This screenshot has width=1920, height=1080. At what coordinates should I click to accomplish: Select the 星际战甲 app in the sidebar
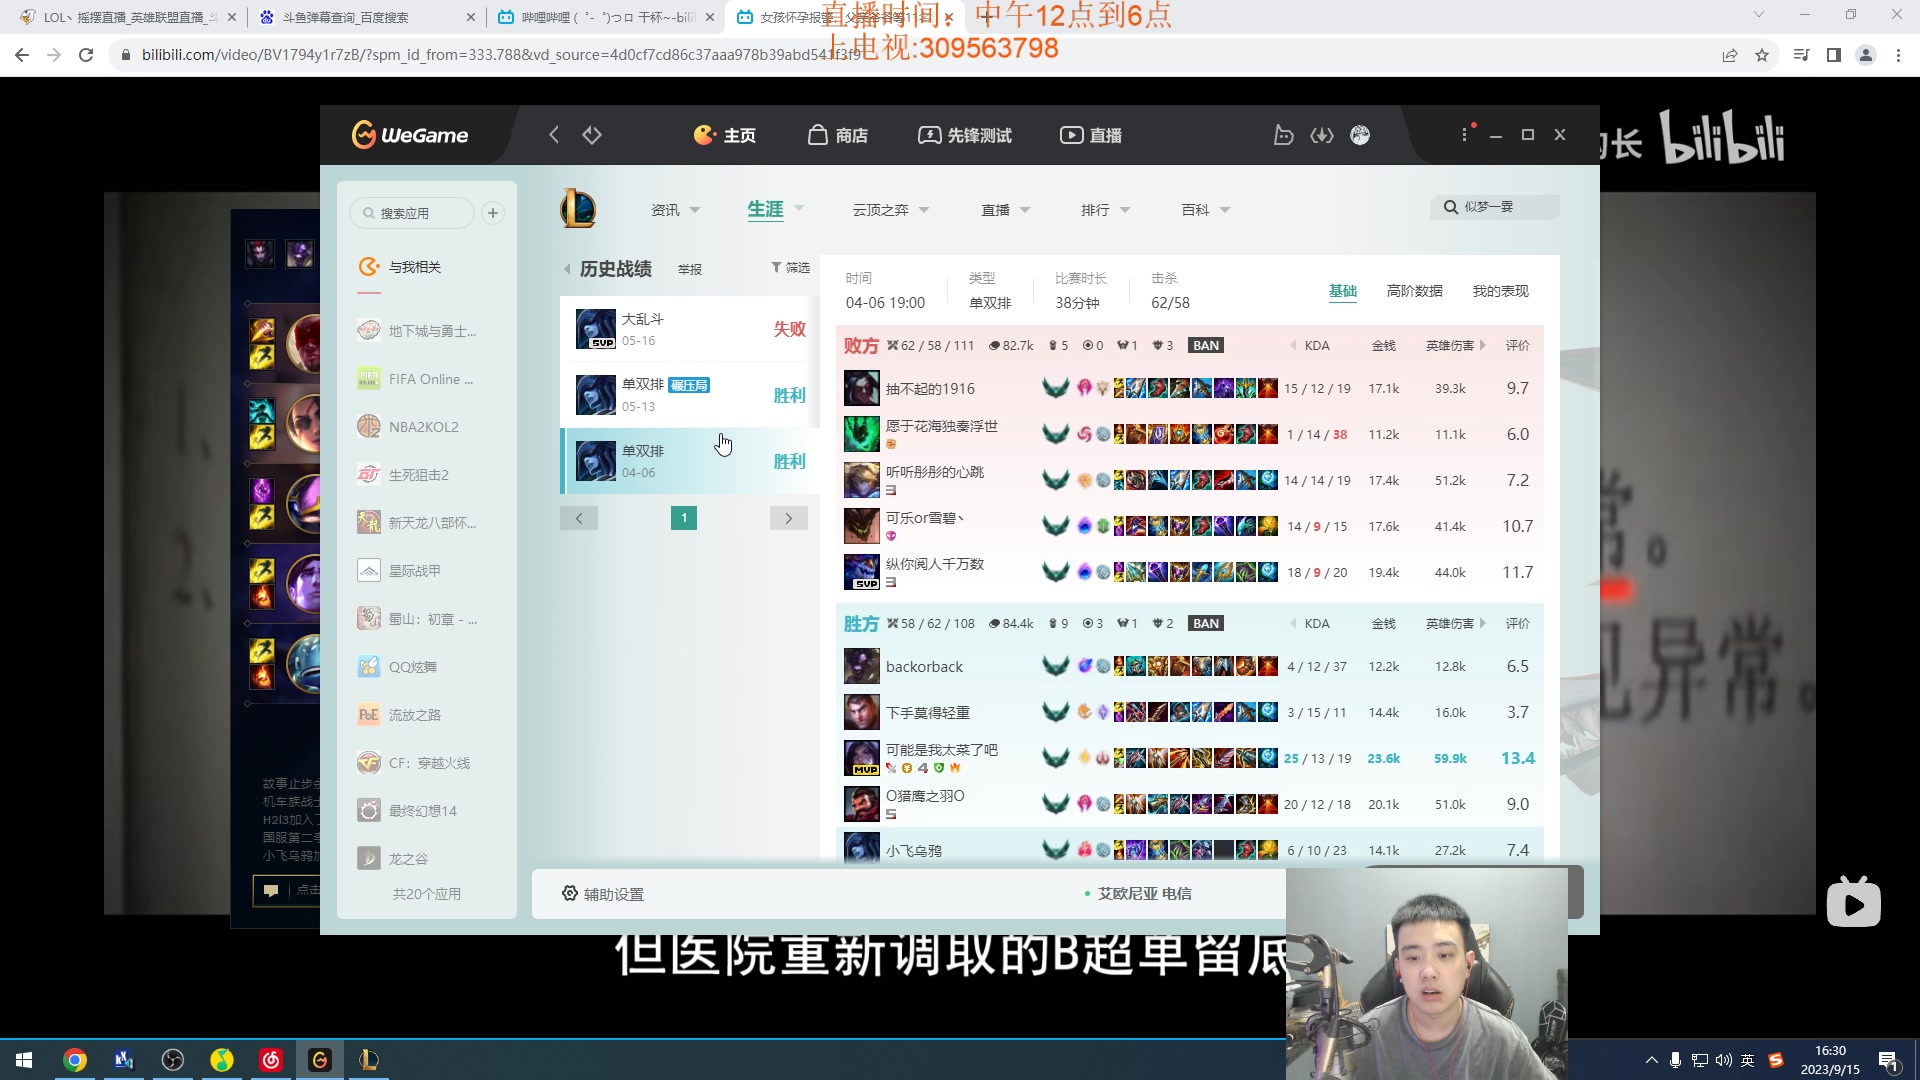369,570
